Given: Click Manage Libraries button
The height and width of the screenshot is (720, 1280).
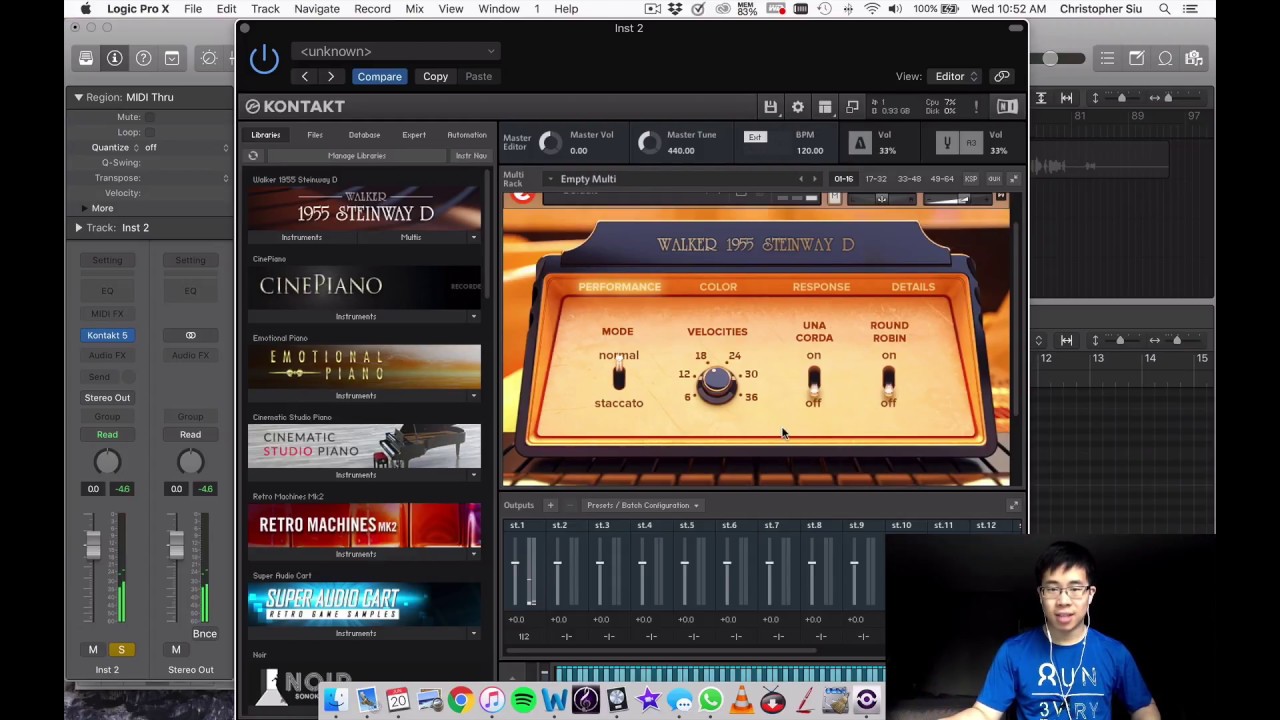Looking at the screenshot, I should tap(357, 156).
